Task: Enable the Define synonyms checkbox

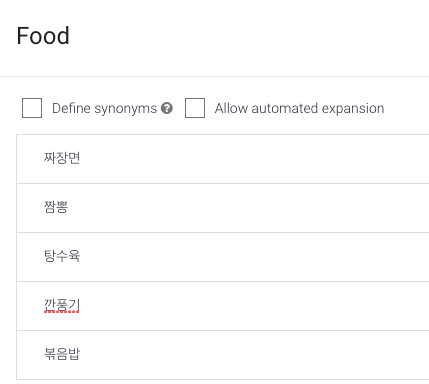Action: (32, 108)
